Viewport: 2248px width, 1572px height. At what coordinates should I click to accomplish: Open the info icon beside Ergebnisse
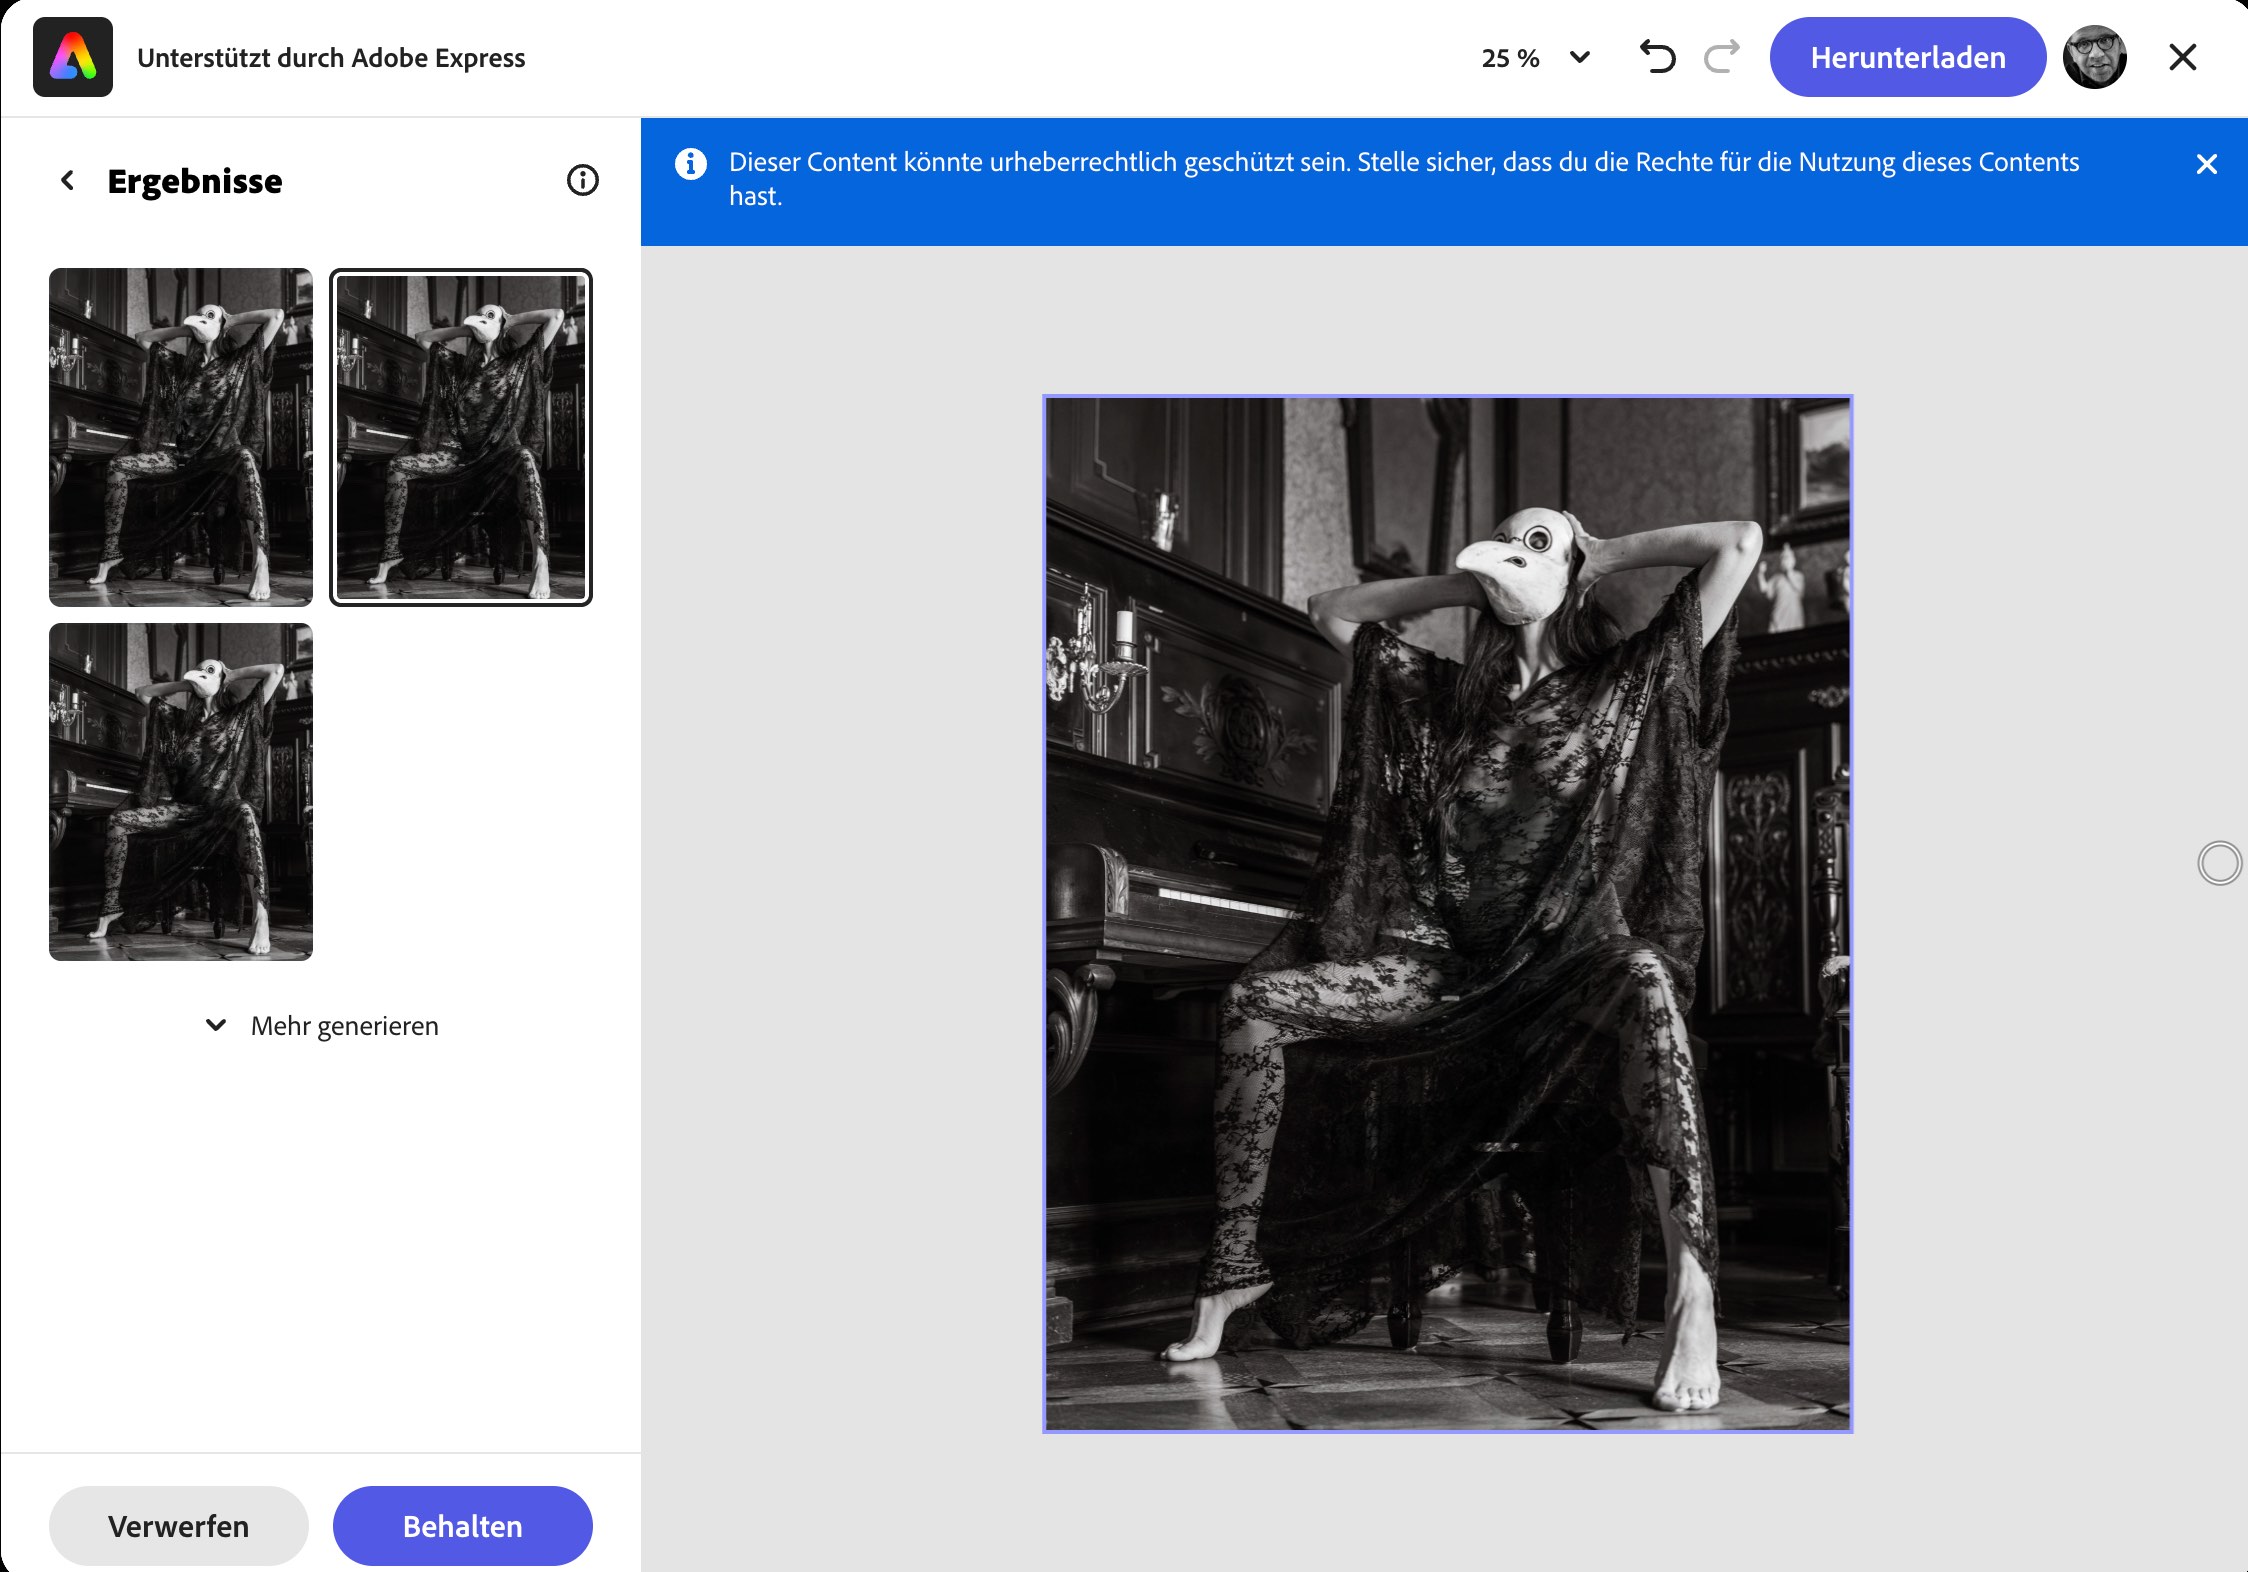tap(582, 180)
